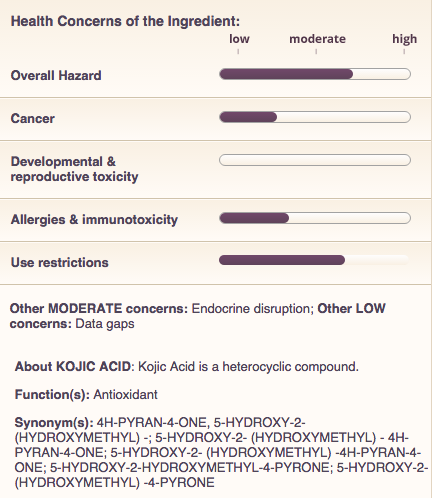This screenshot has height=498, width=432.
Task: Click the empty Developmental & reproductive toxicity bar
Action: tap(315, 160)
